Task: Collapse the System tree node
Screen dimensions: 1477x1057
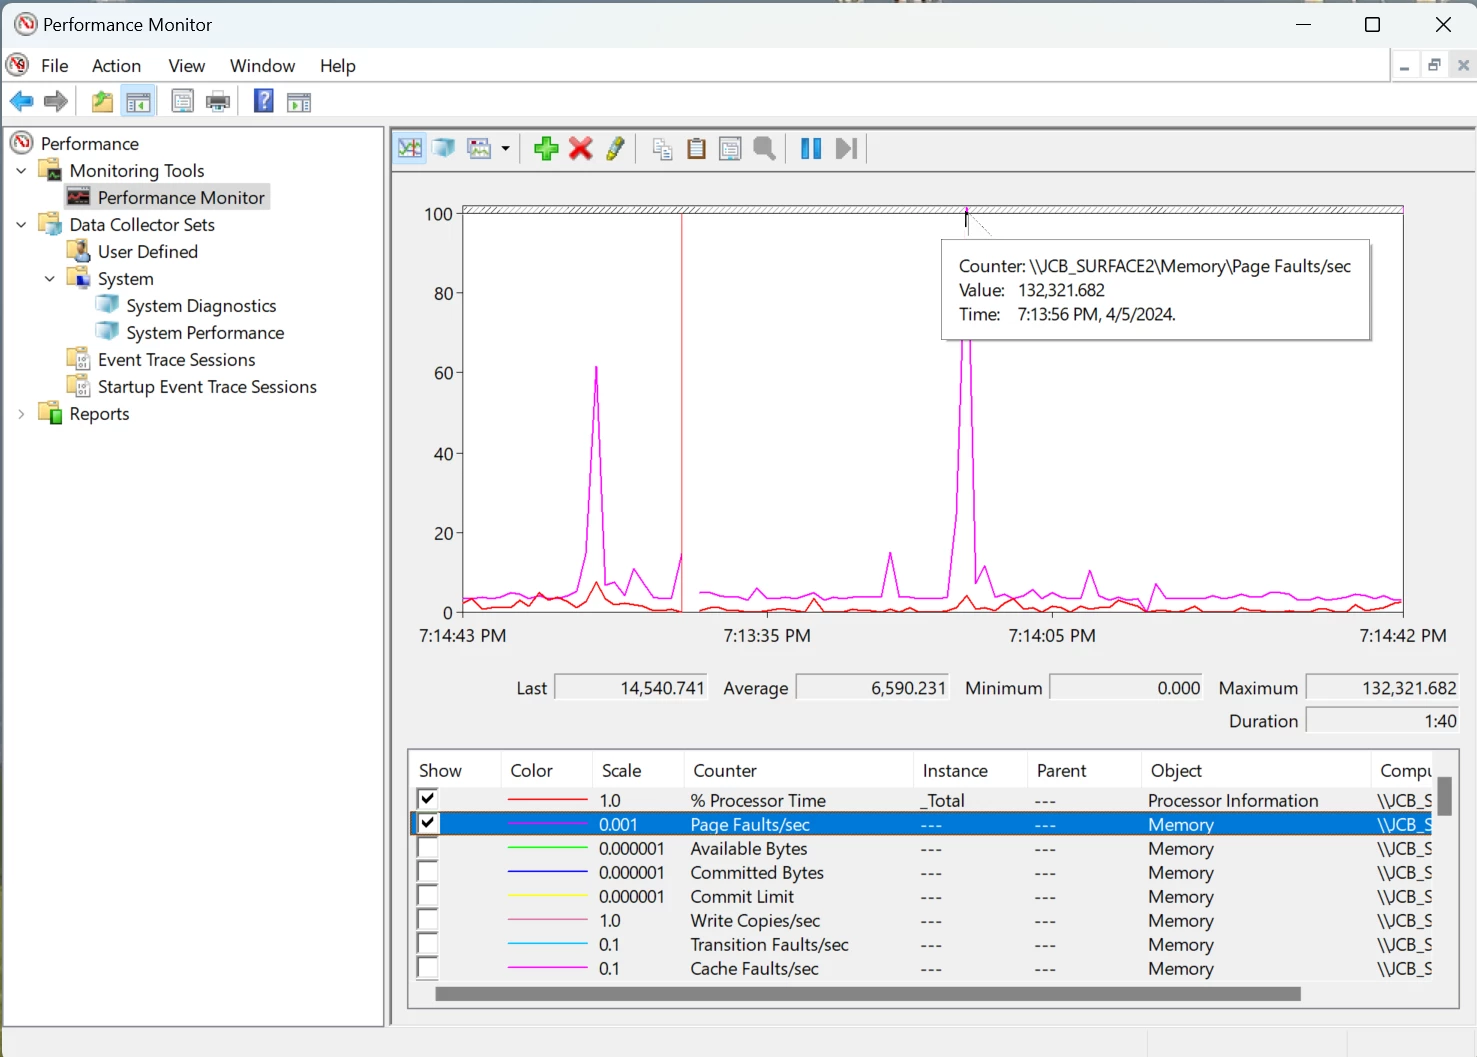Action: [49, 279]
